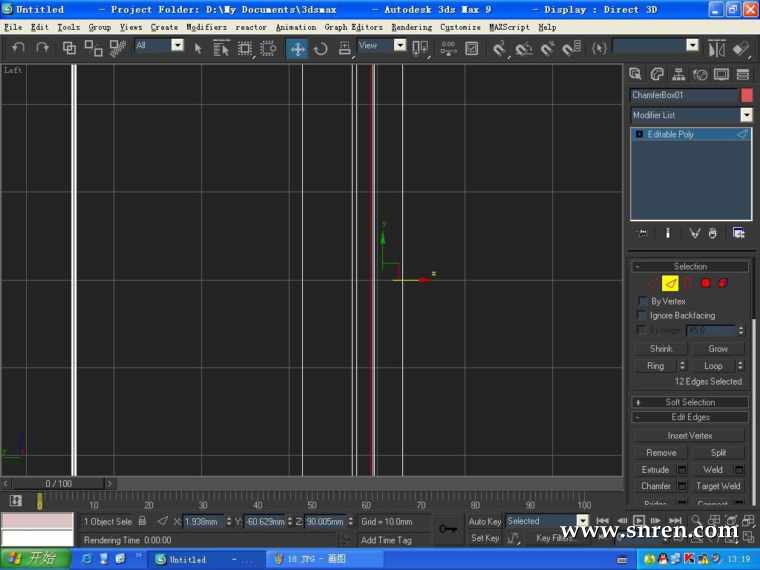
Task: Click the Chamfer button
Action: 655,486
